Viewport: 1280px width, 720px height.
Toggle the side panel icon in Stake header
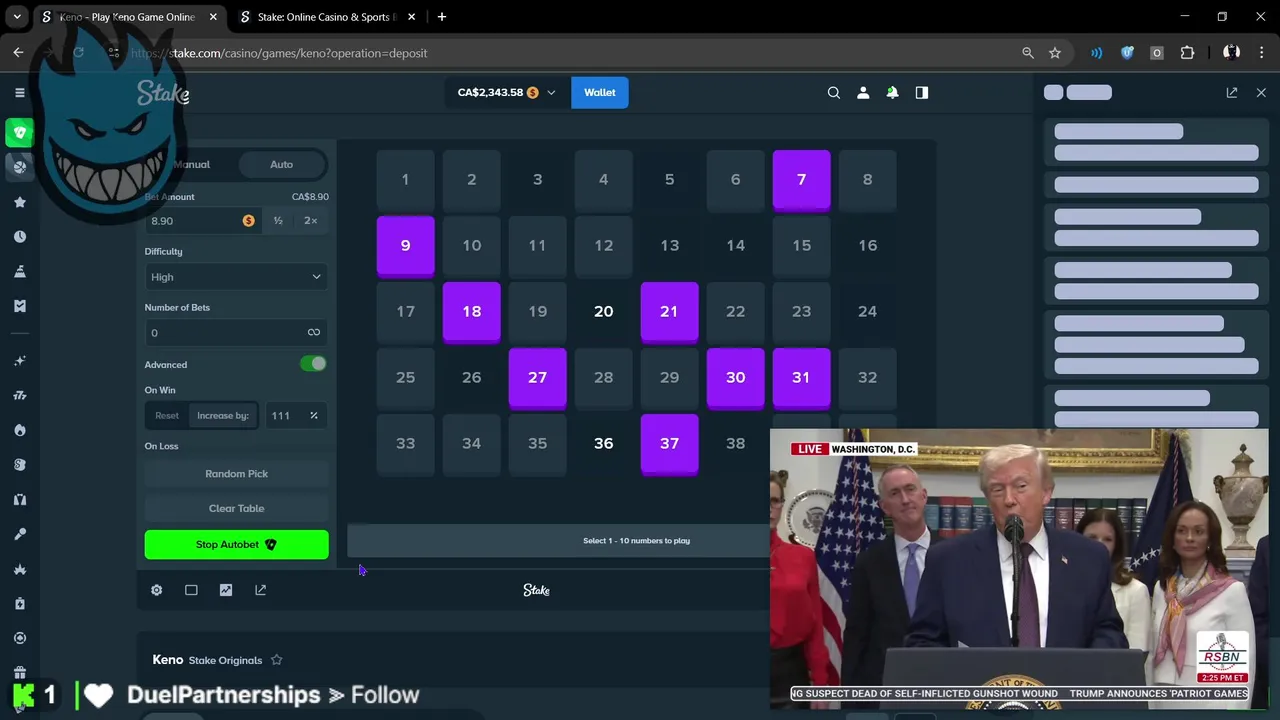(x=922, y=92)
